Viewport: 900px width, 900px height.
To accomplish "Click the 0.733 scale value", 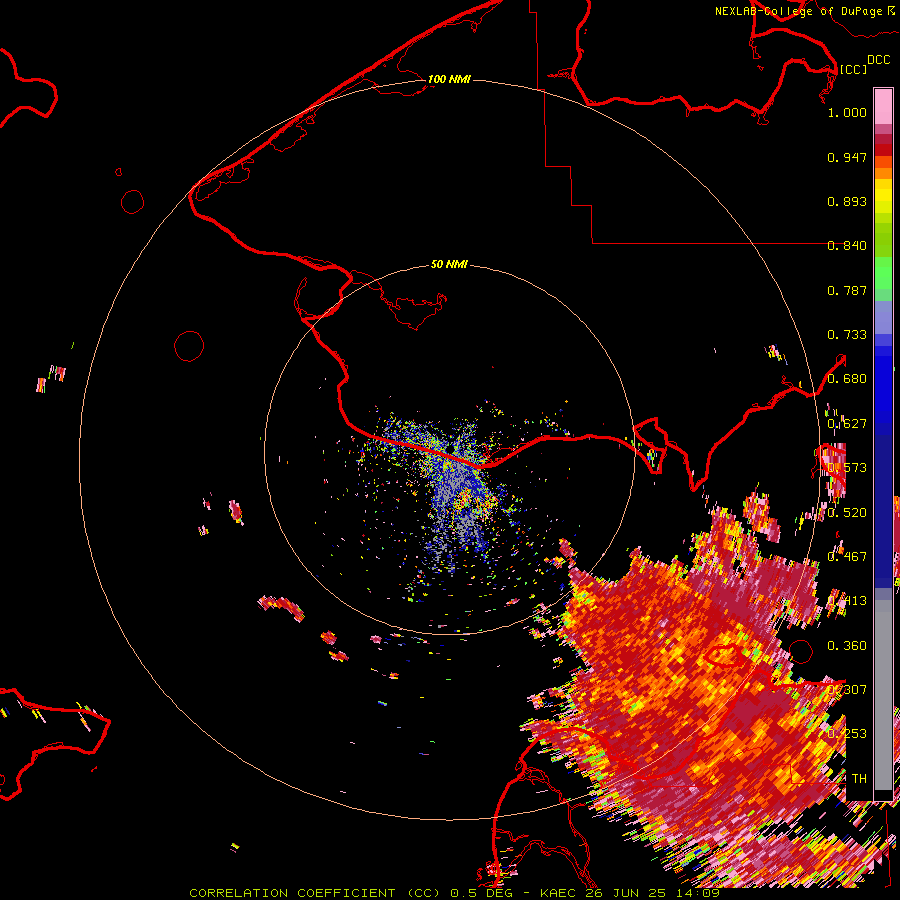I will tap(847, 335).
